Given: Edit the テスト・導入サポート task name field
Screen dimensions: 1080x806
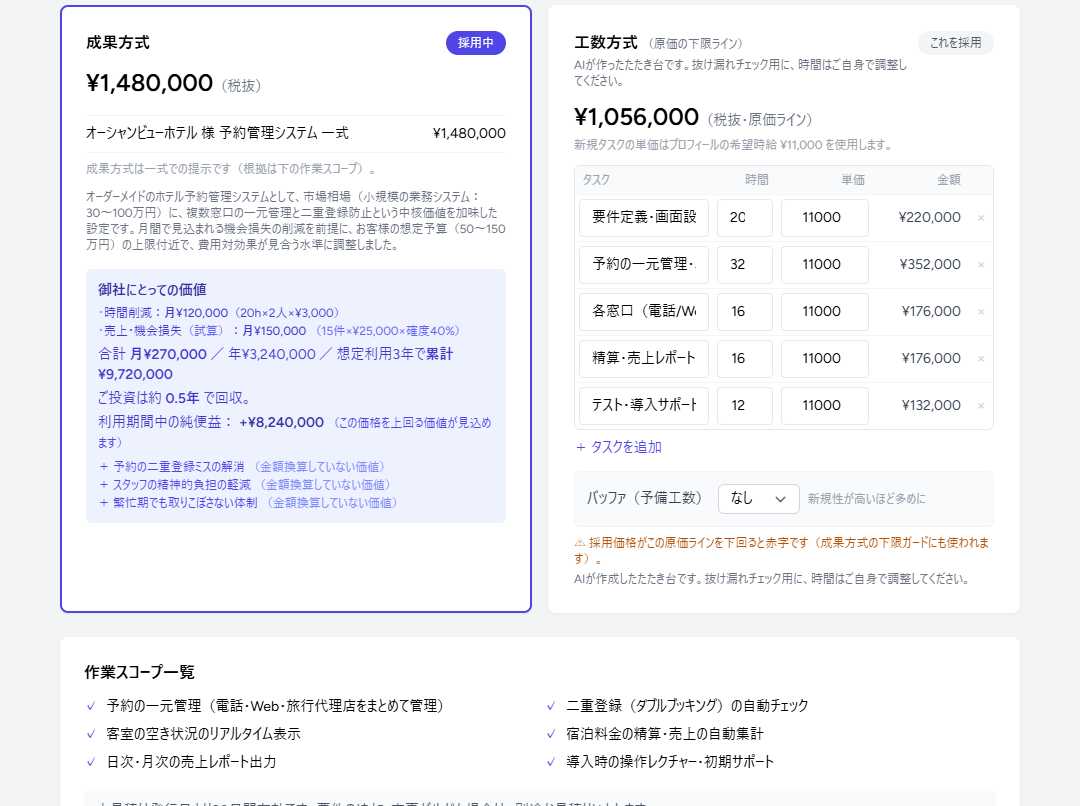Looking at the screenshot, I should click(x=644, y=406).
